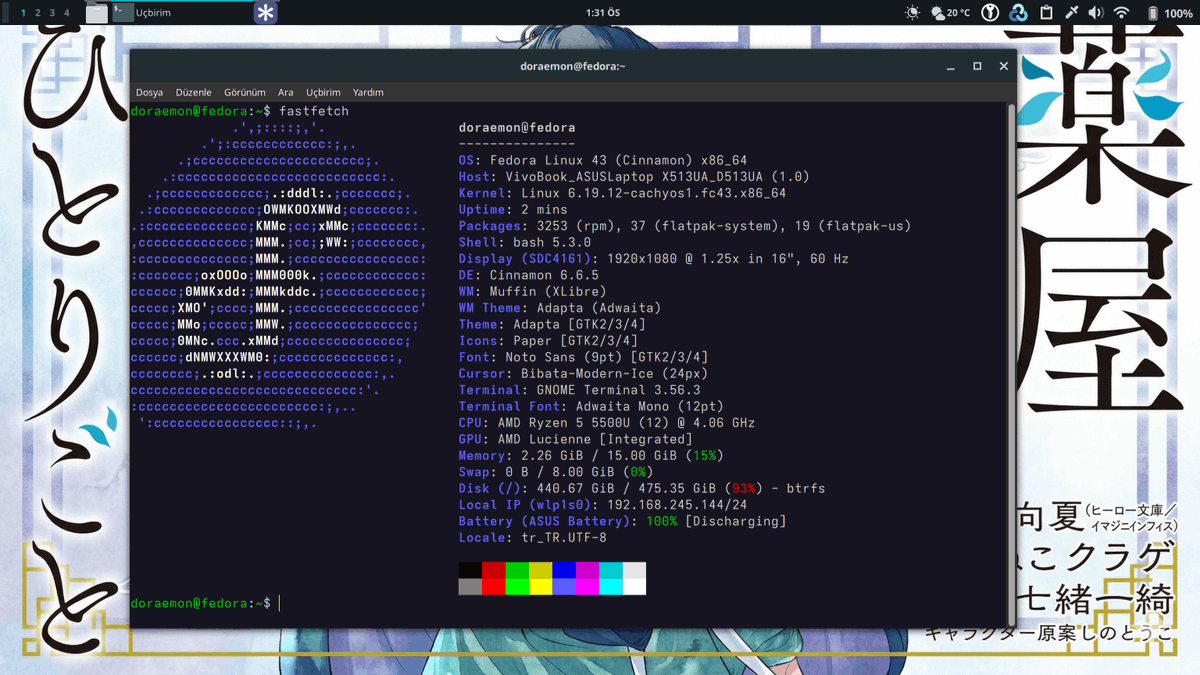Screen dimensions: 1200x675
Task: Click the 'WM: Muffin (XLibre)' line
Action: (x=533, y=291)
